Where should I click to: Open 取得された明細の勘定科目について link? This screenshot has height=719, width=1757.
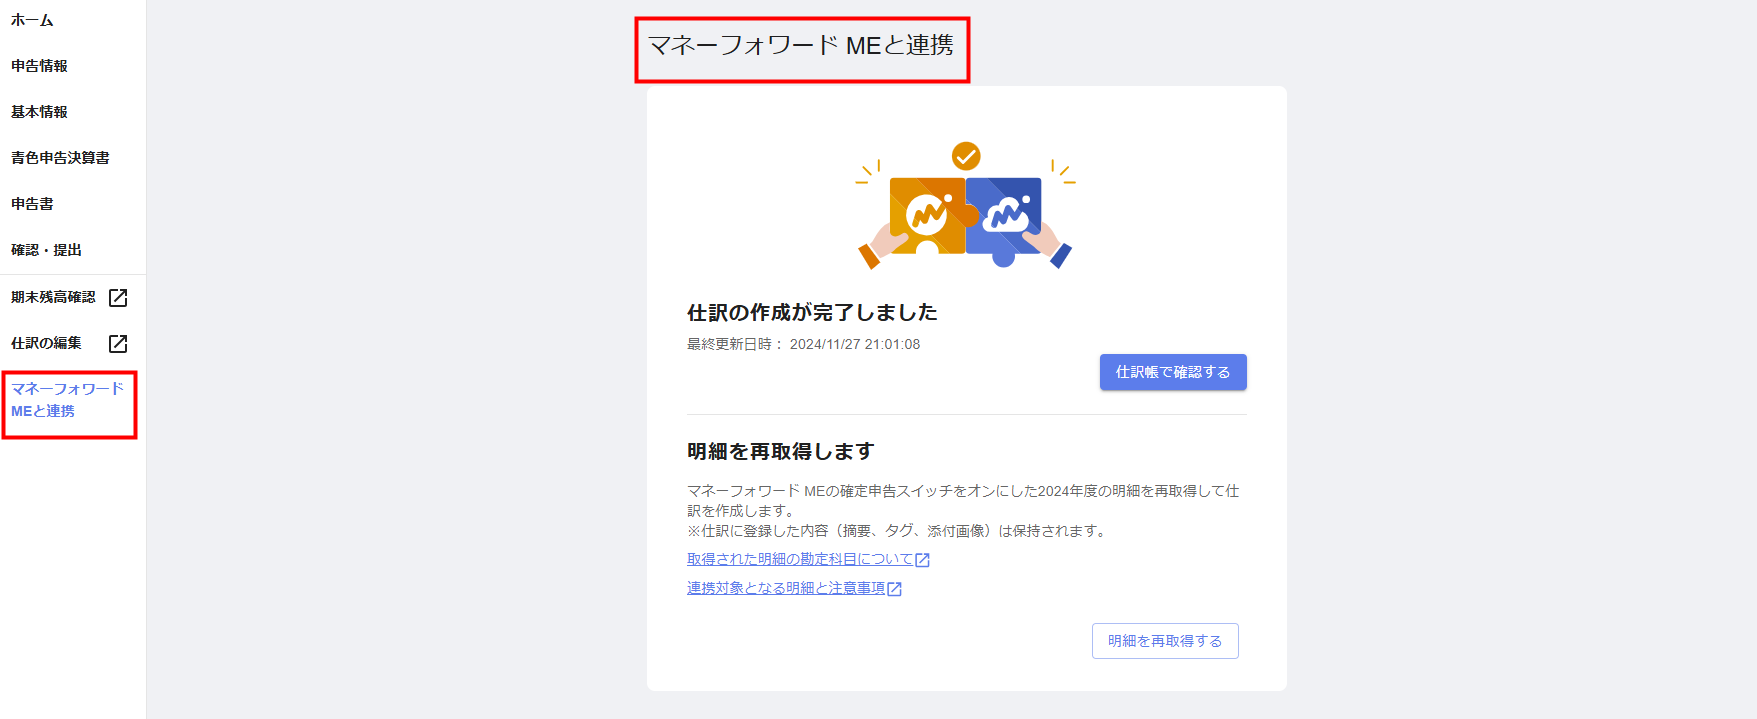coord(800,560)
